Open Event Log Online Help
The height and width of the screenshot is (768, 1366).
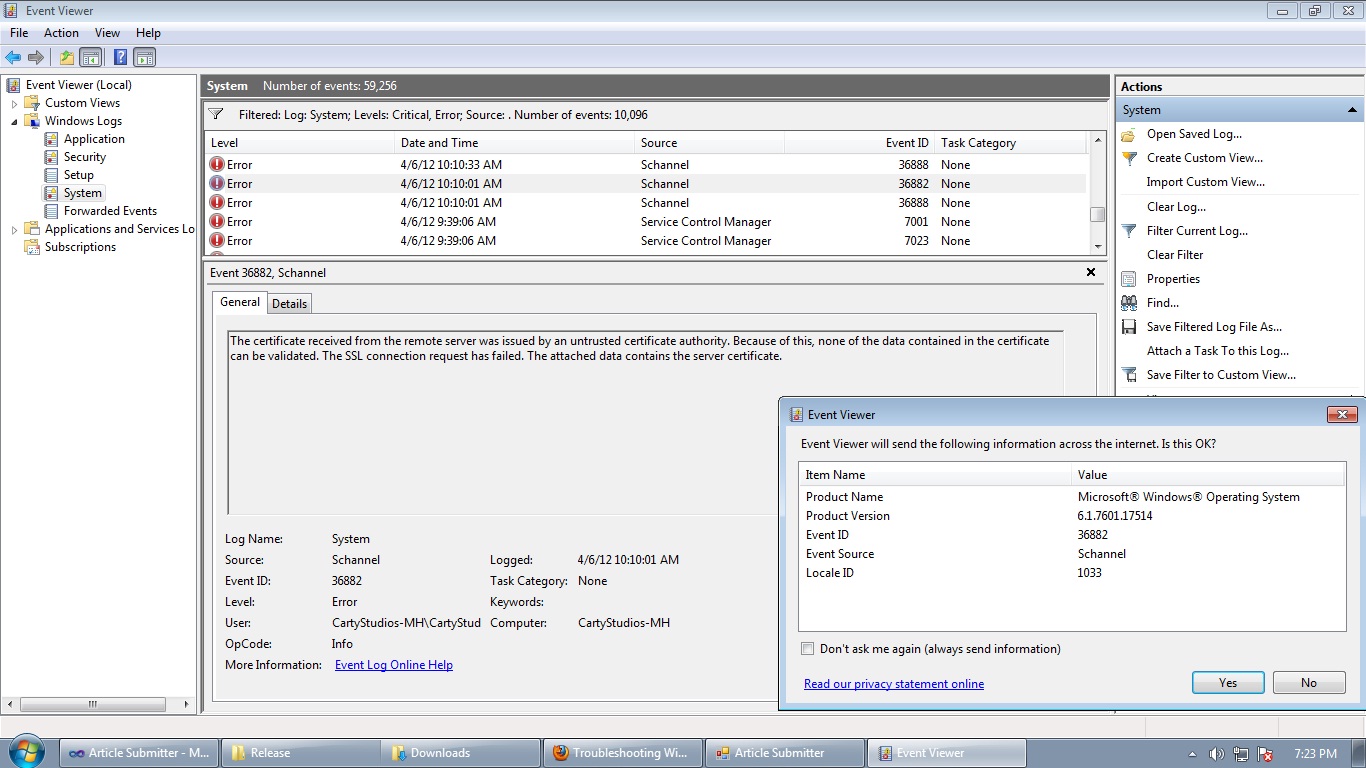coord(393,664)
